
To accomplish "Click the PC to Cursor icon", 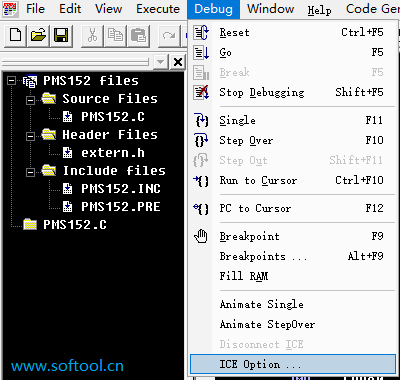I will coord(201,208).
